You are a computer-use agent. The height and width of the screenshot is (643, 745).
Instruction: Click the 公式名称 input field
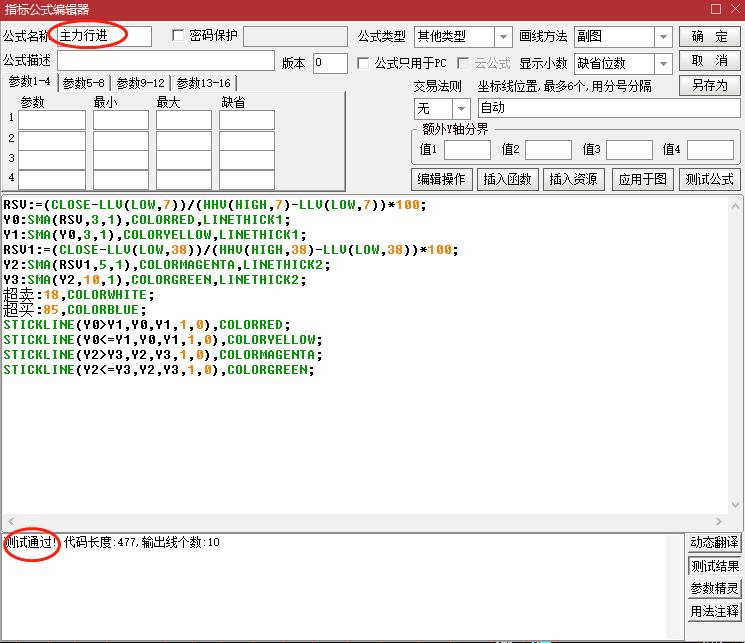coord(104,36)
